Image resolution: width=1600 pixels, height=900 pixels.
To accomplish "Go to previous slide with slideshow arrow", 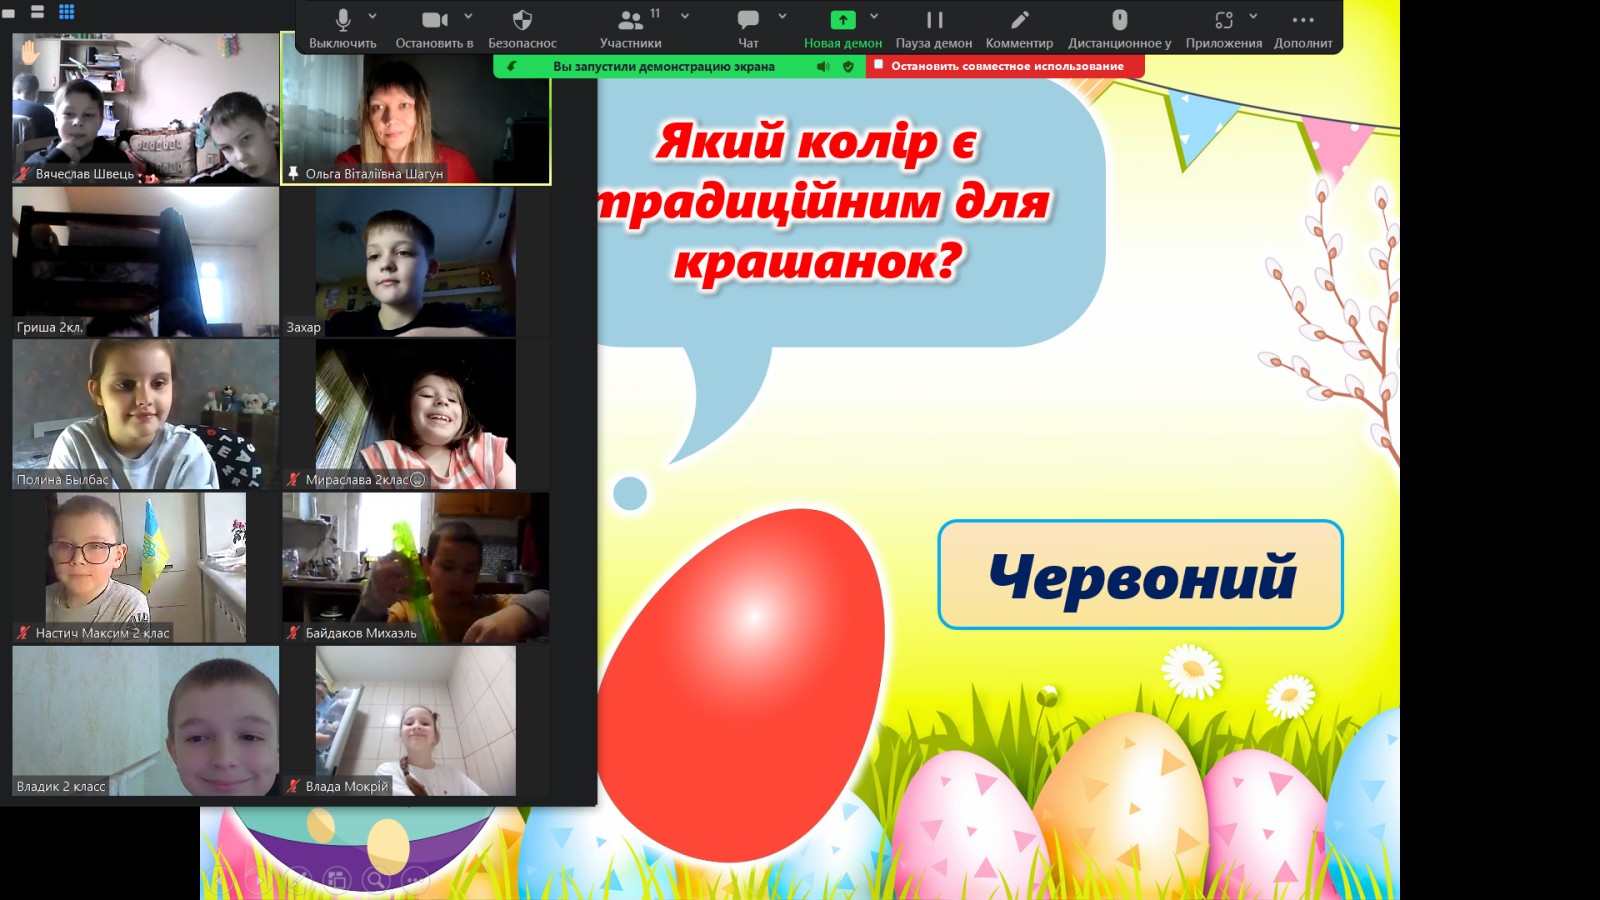I will tap(219, 880).
